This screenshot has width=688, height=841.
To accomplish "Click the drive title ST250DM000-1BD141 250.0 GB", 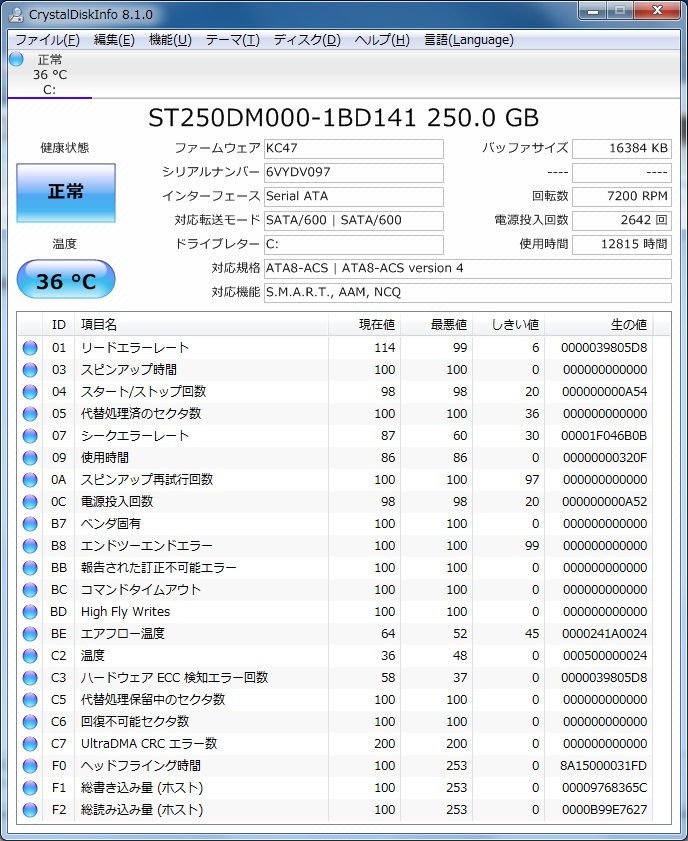I will coord(343,118).
